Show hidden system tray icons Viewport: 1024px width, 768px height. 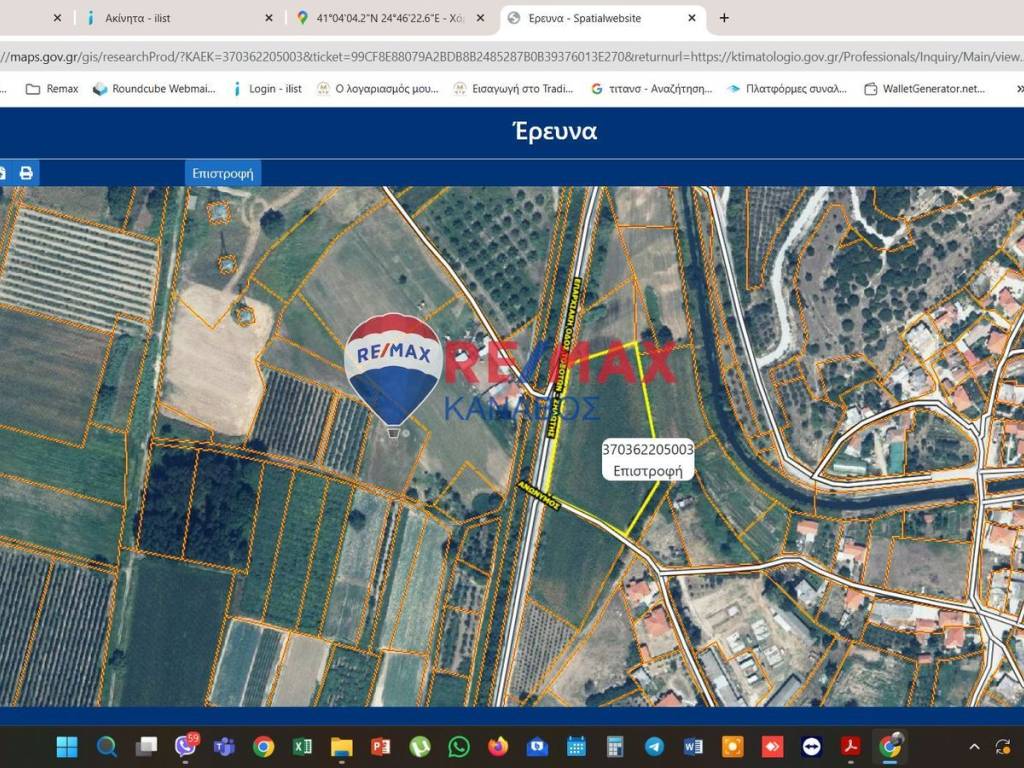(975, 746)
